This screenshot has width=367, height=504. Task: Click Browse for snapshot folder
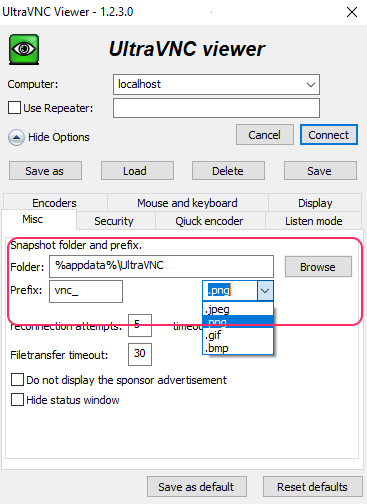(x=318, y=267)
